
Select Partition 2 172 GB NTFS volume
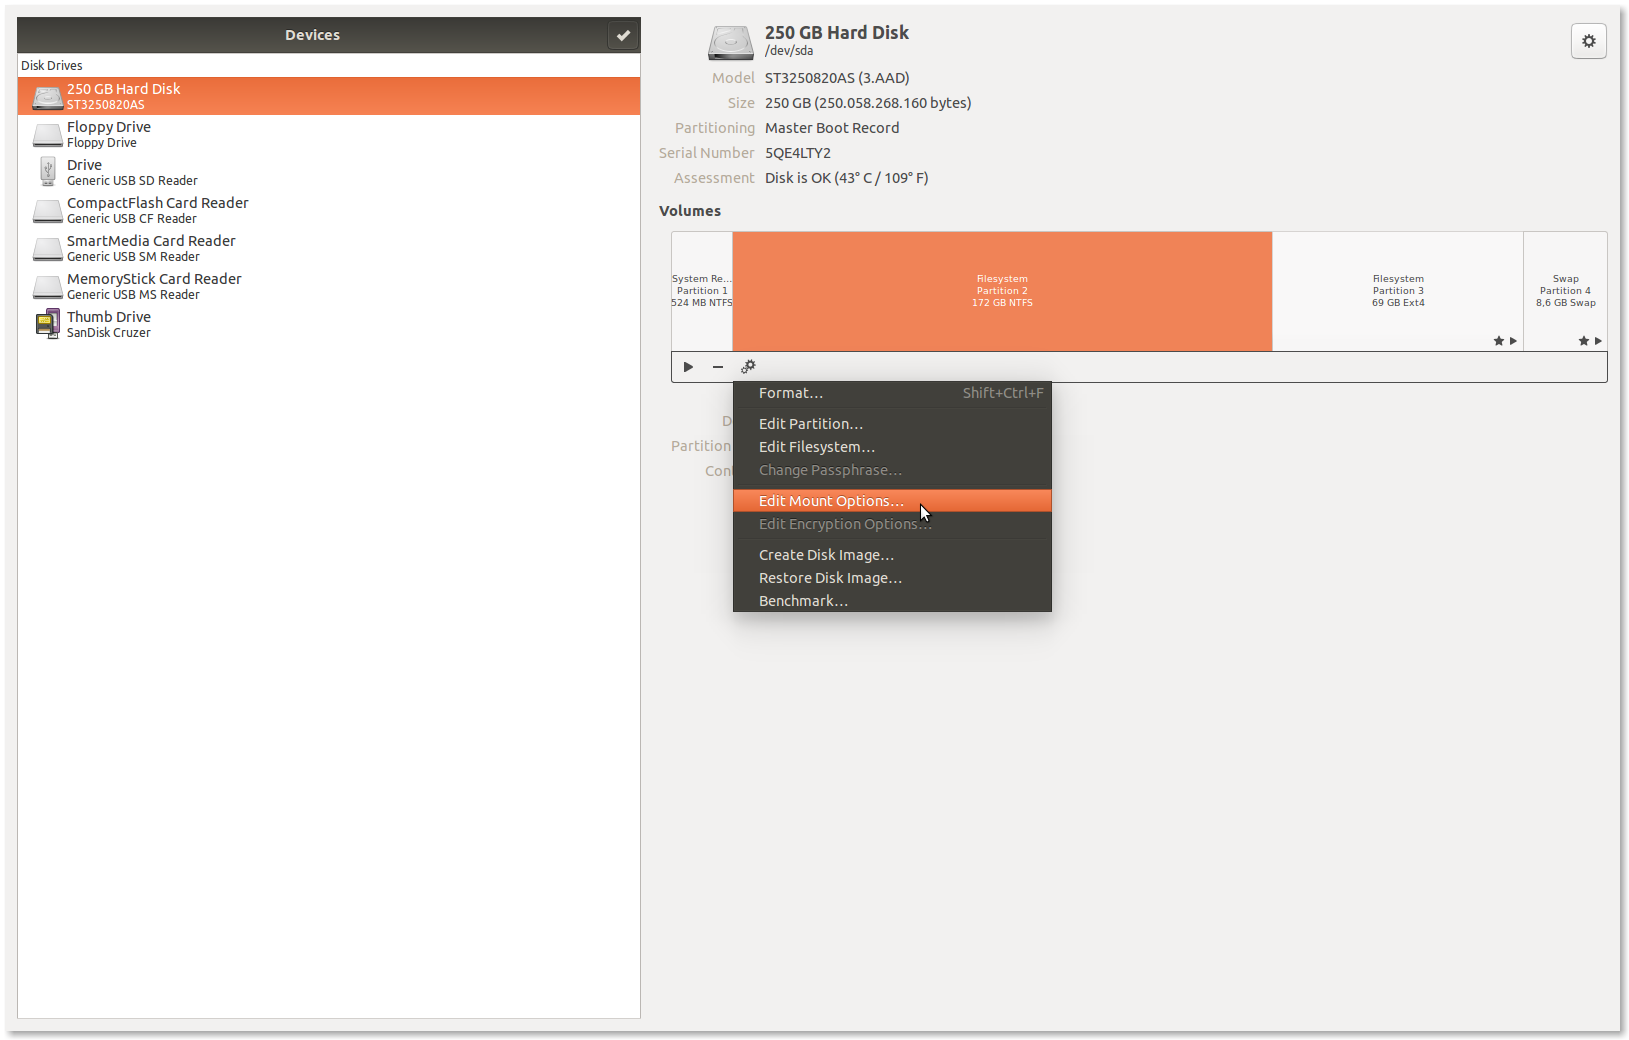click(1002, 291)
